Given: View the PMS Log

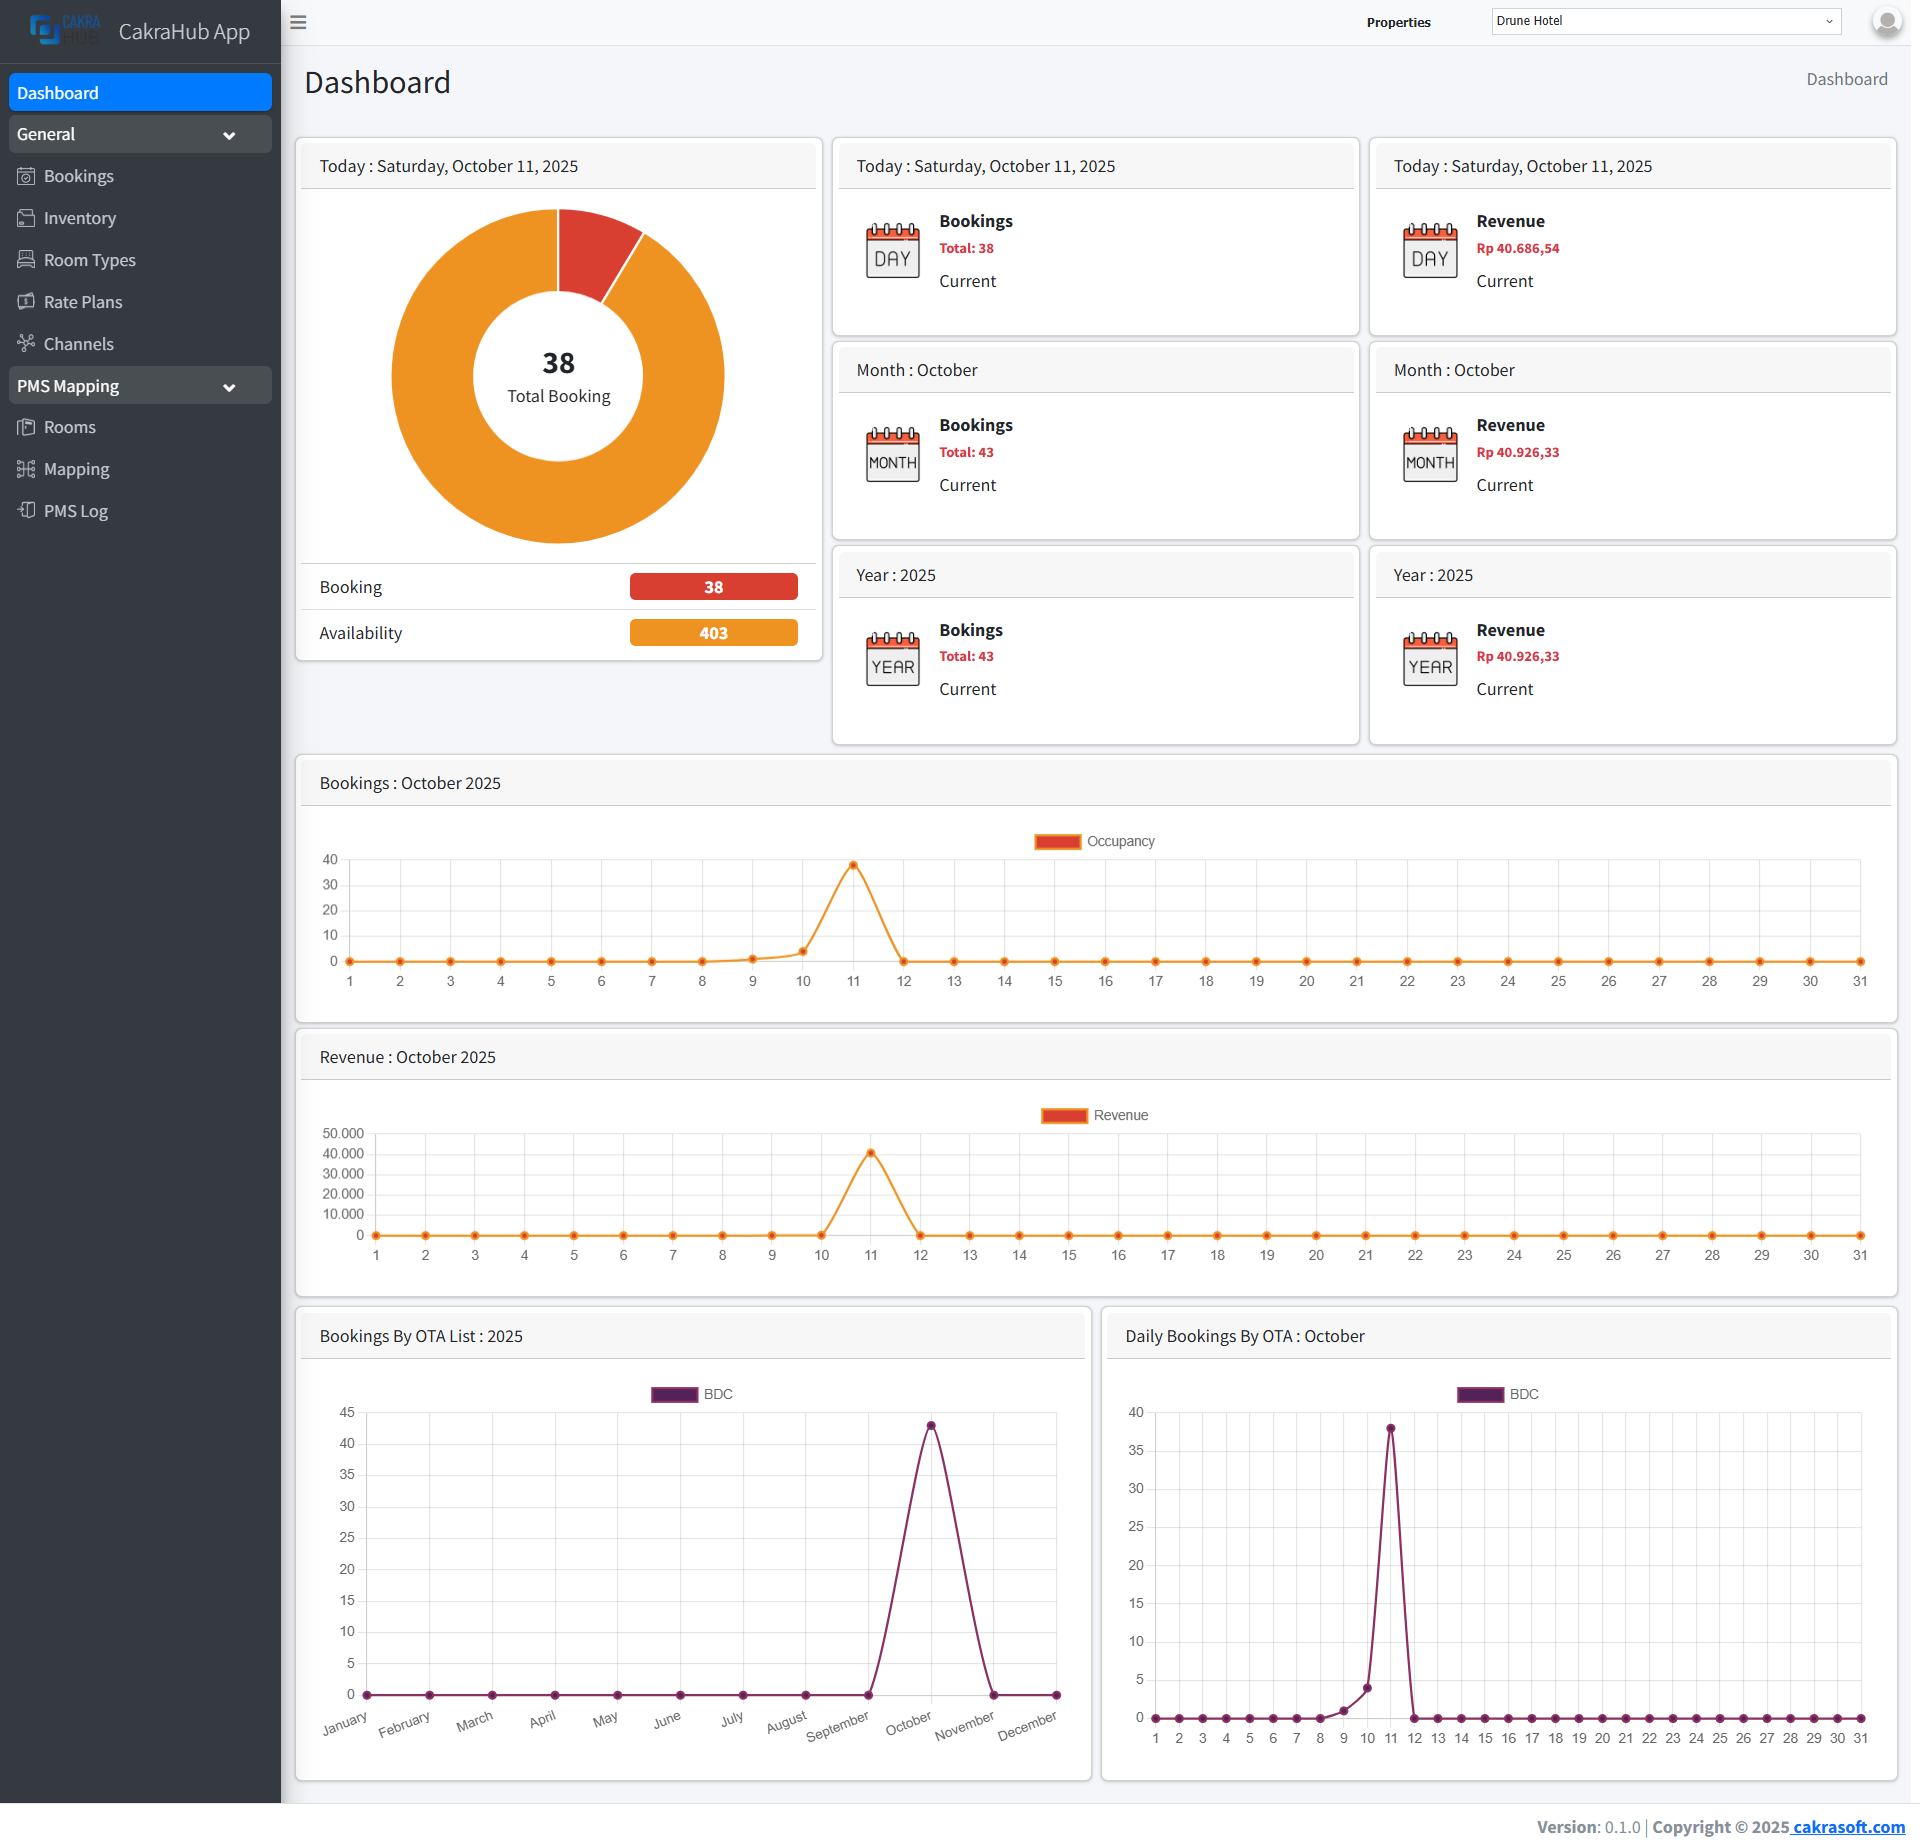Looking at the screenshot, I should click(x=75, y=511).
